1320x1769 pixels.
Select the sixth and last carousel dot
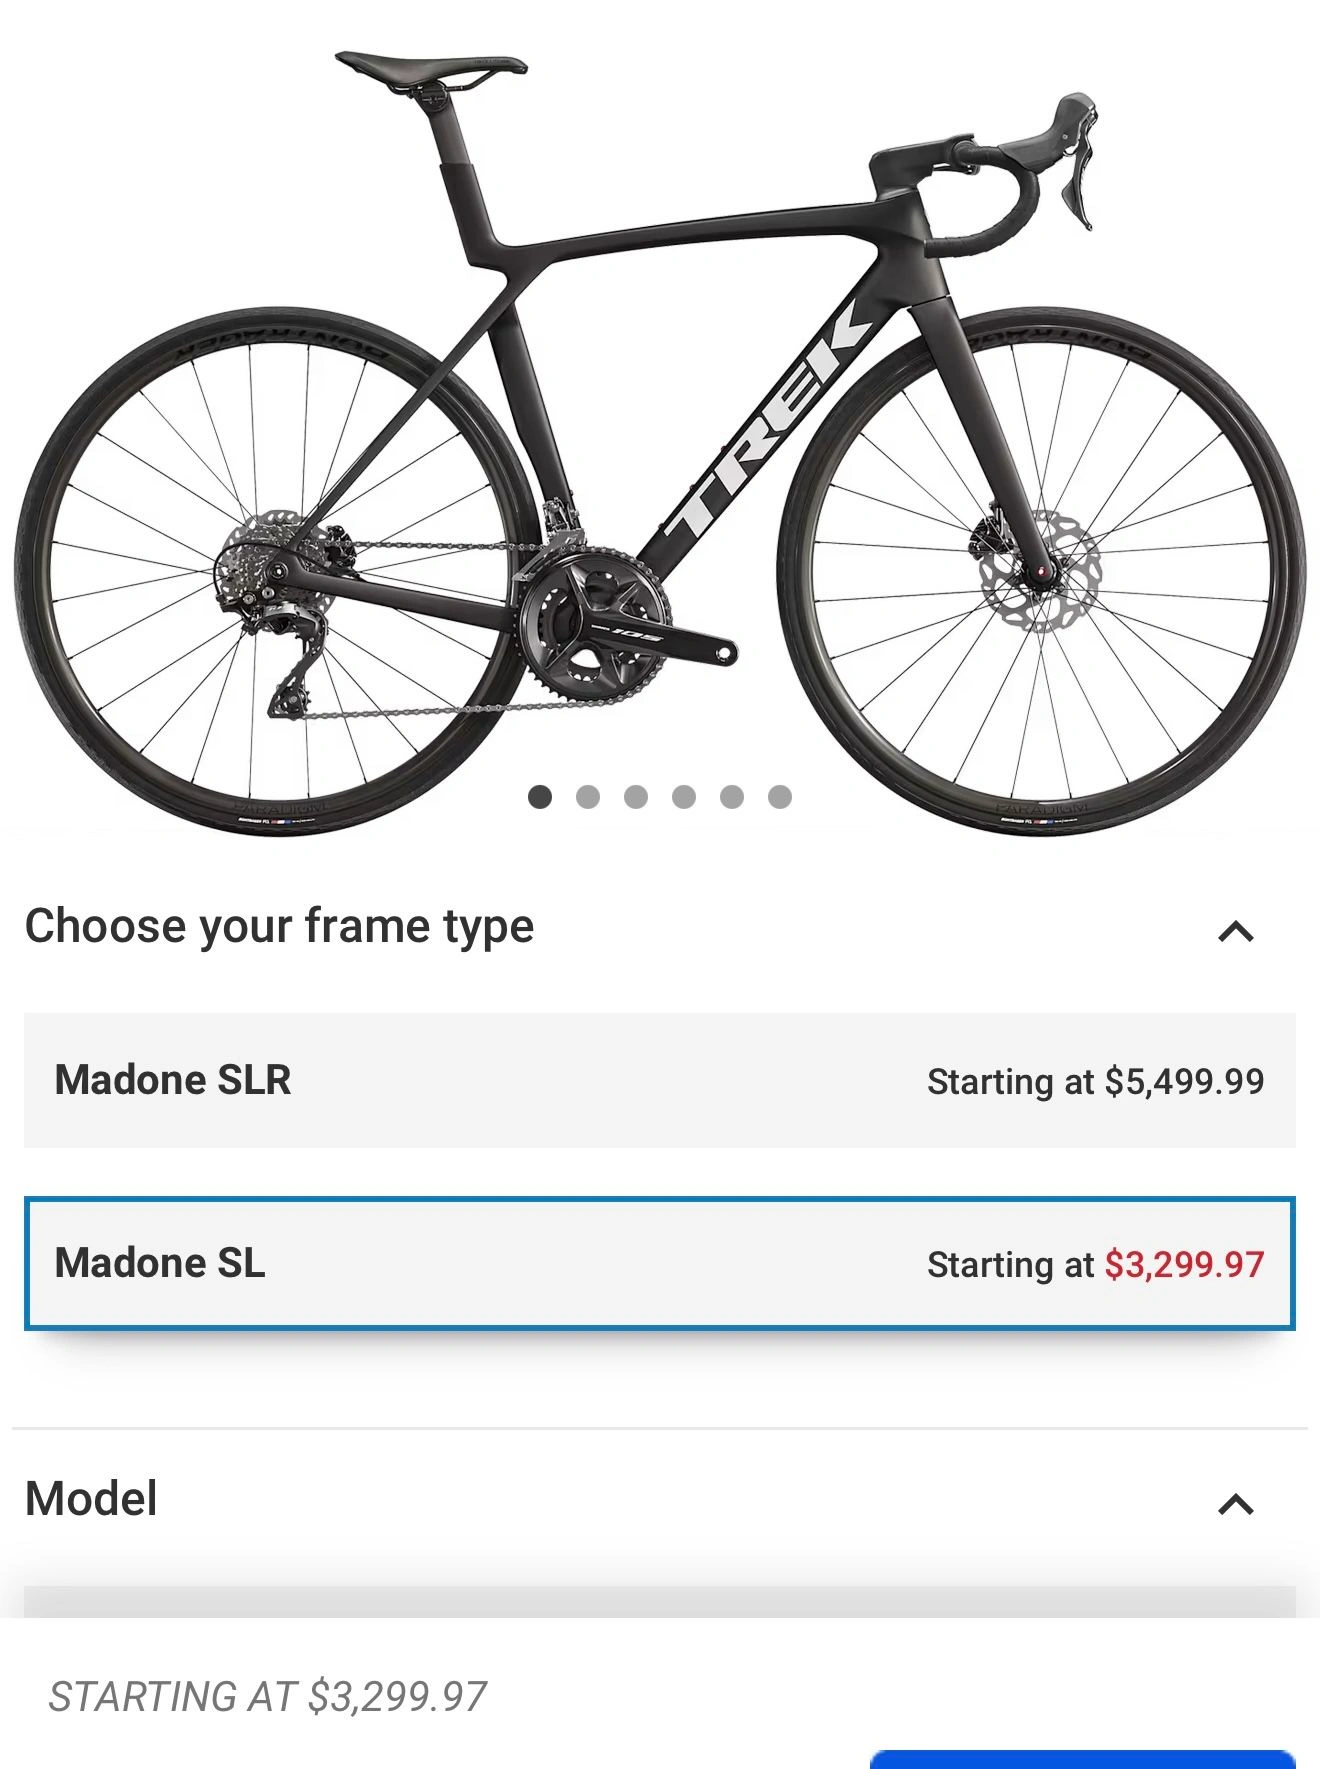tap(780, 797)
